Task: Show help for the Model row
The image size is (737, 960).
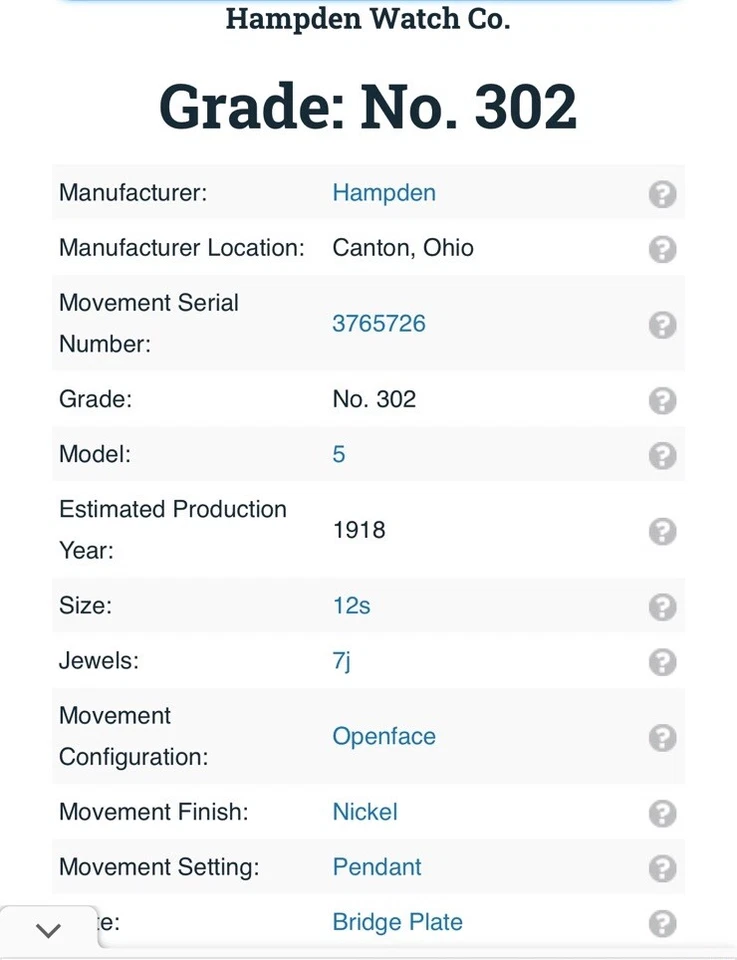Action: tap(662, 455)
